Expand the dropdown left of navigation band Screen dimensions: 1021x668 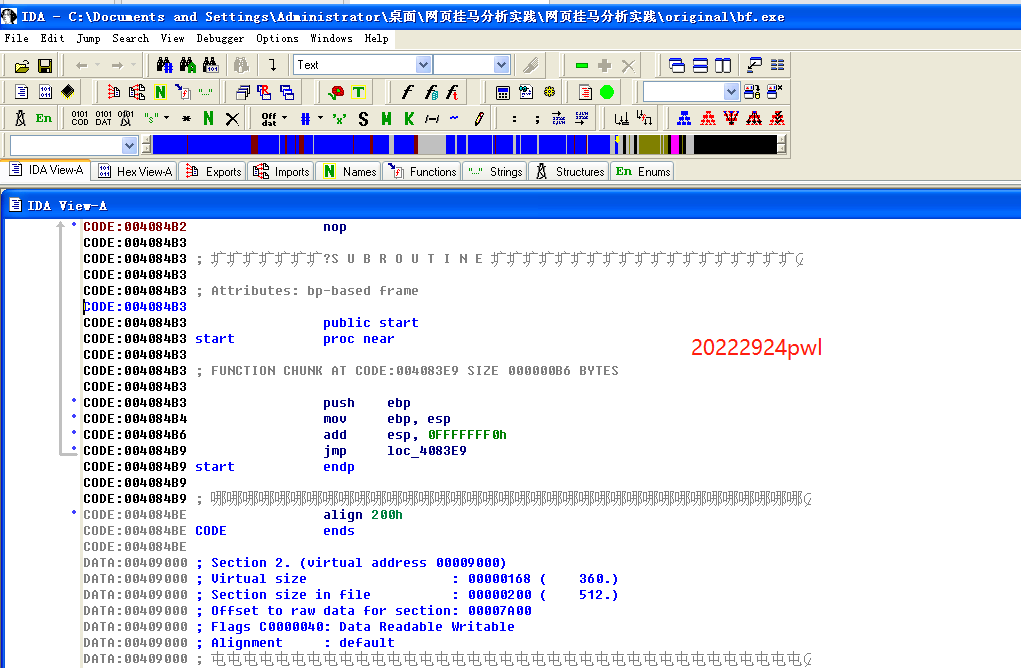click(129, 145)
